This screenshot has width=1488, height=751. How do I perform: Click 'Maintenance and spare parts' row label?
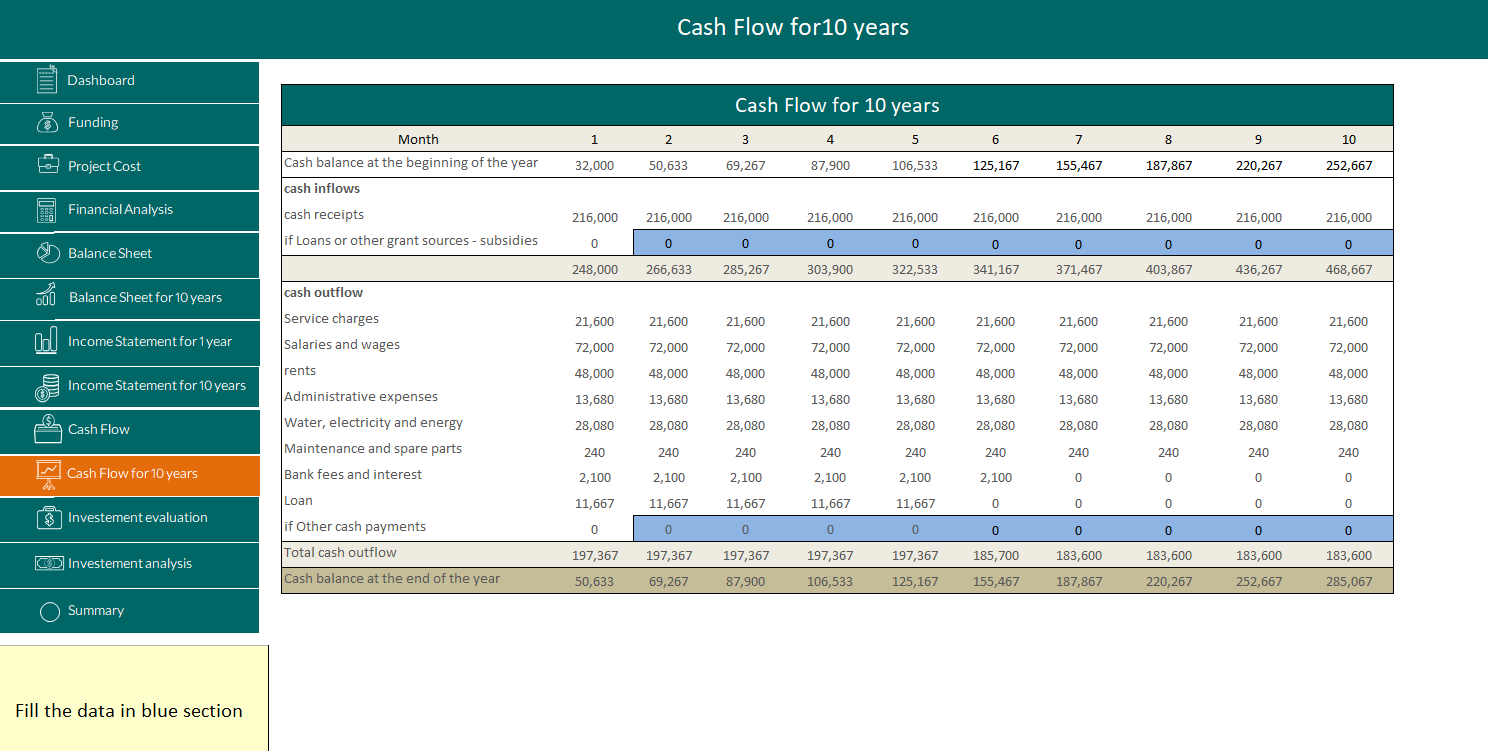(x=373, y=449)
